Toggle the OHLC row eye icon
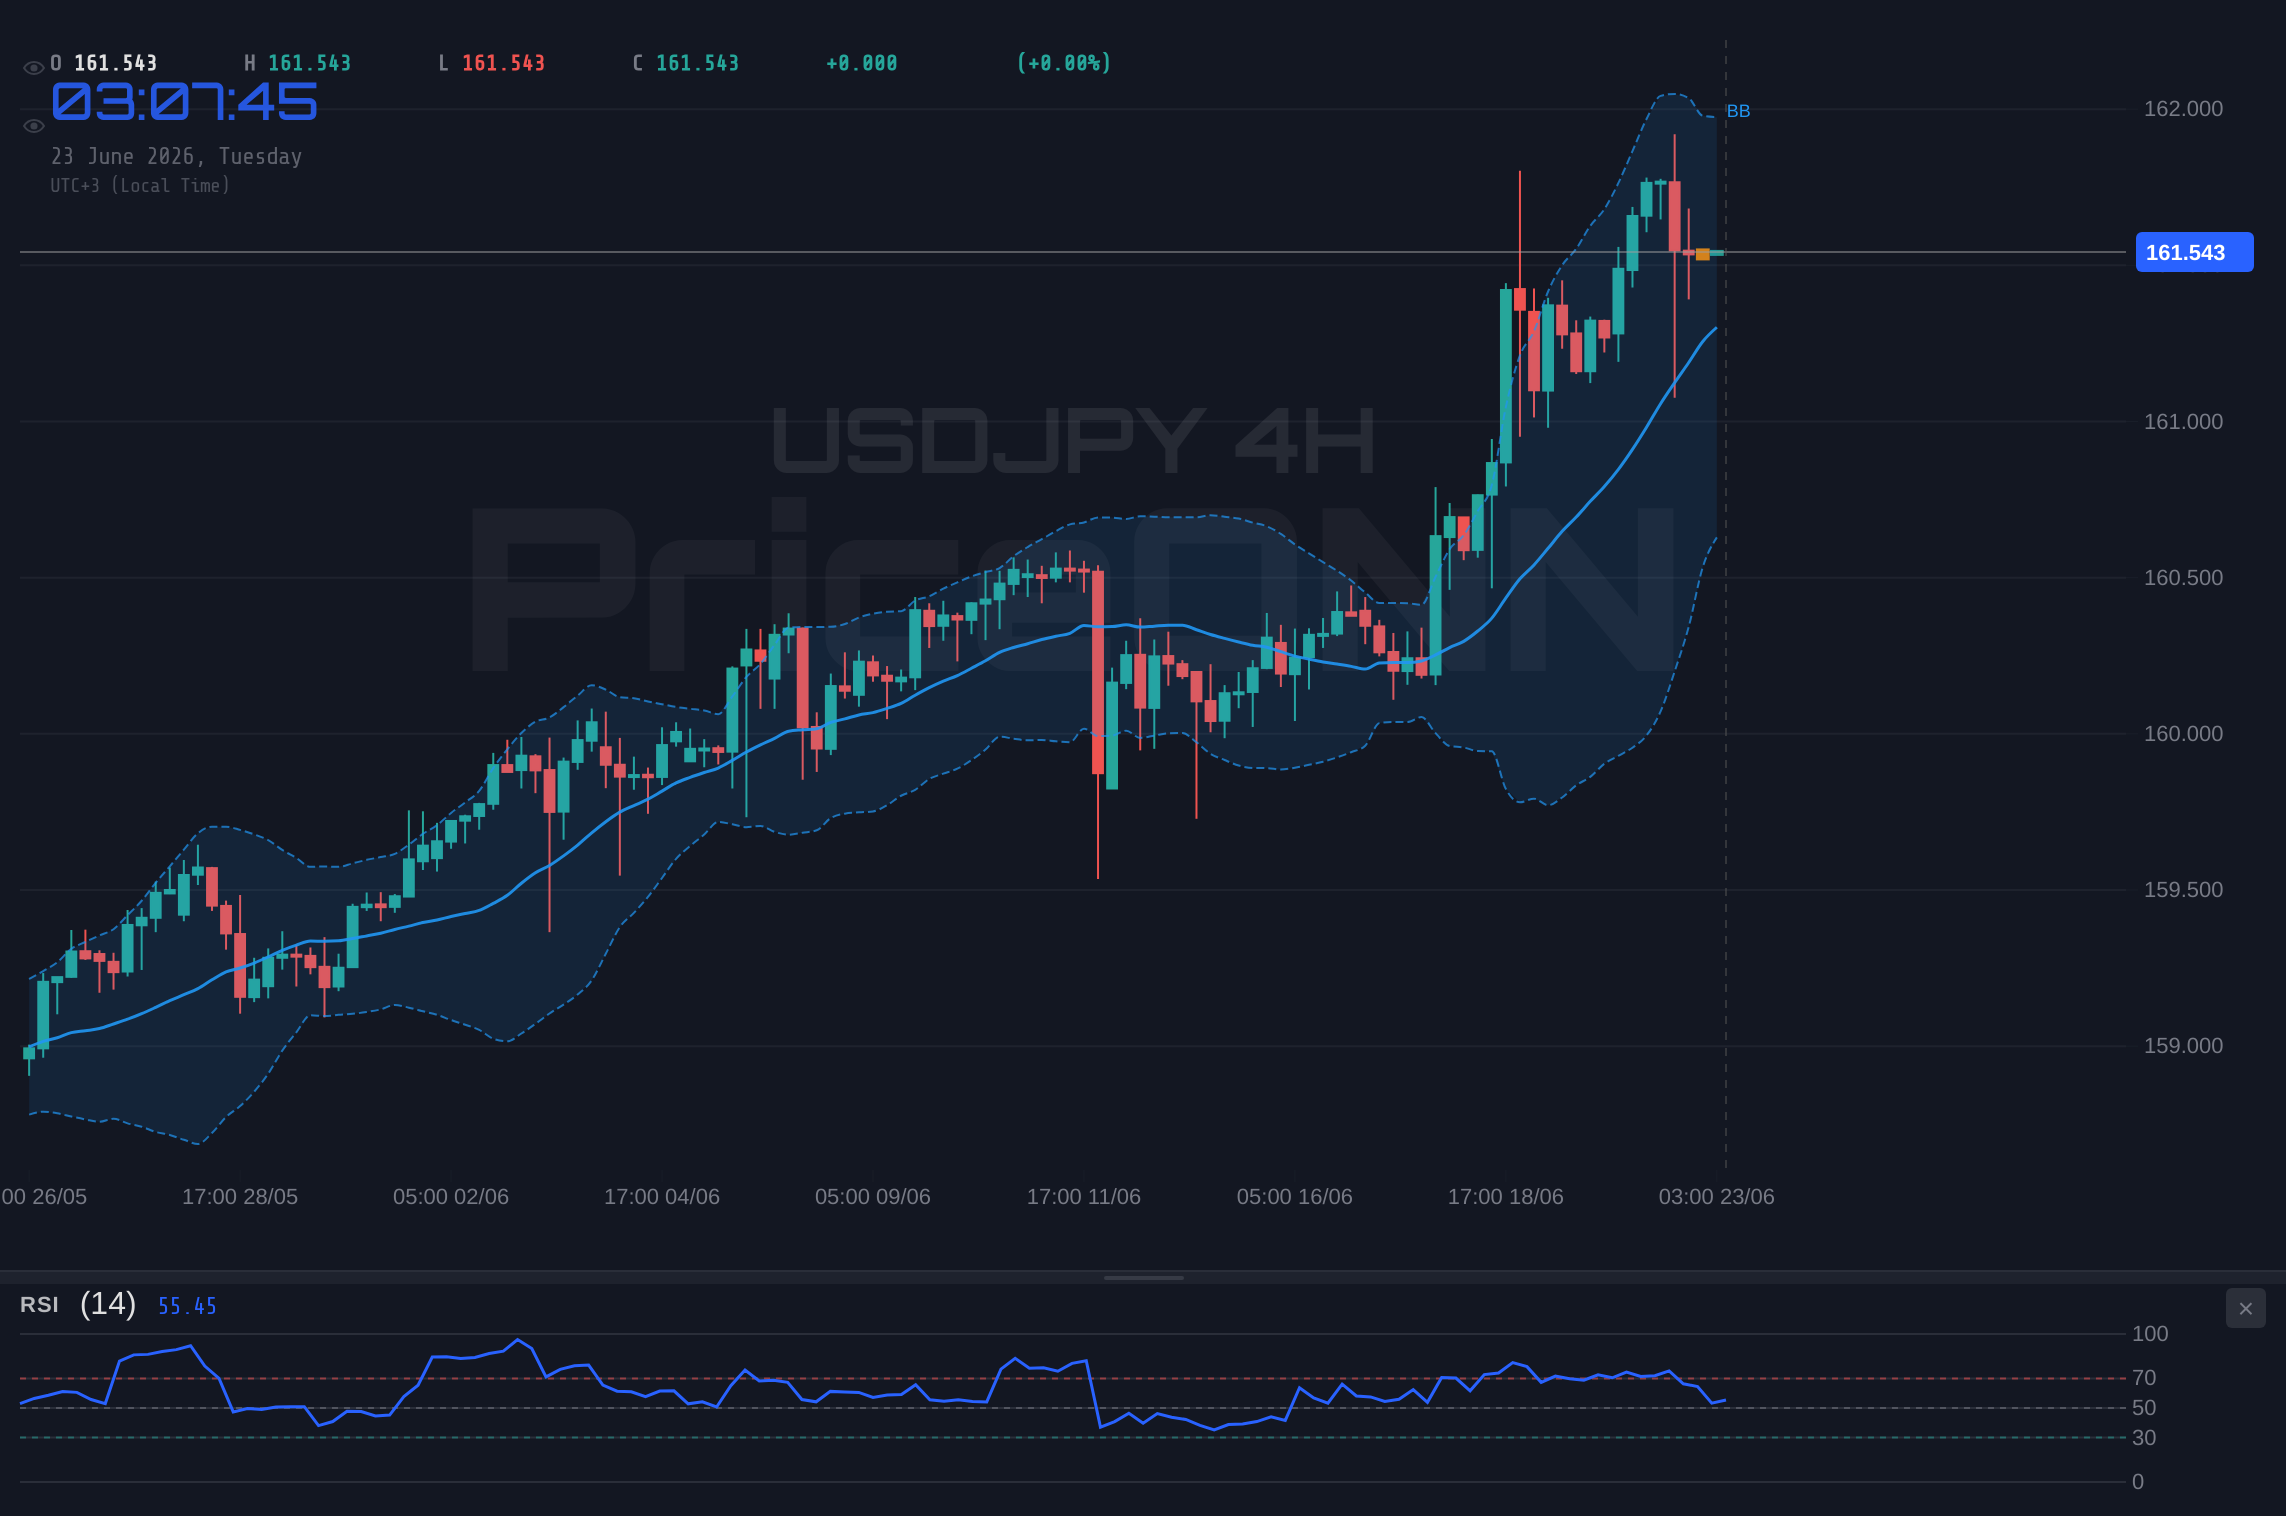Viewport: 2286px width, 1516px height. pyautogui.click(x=34, y=68)
